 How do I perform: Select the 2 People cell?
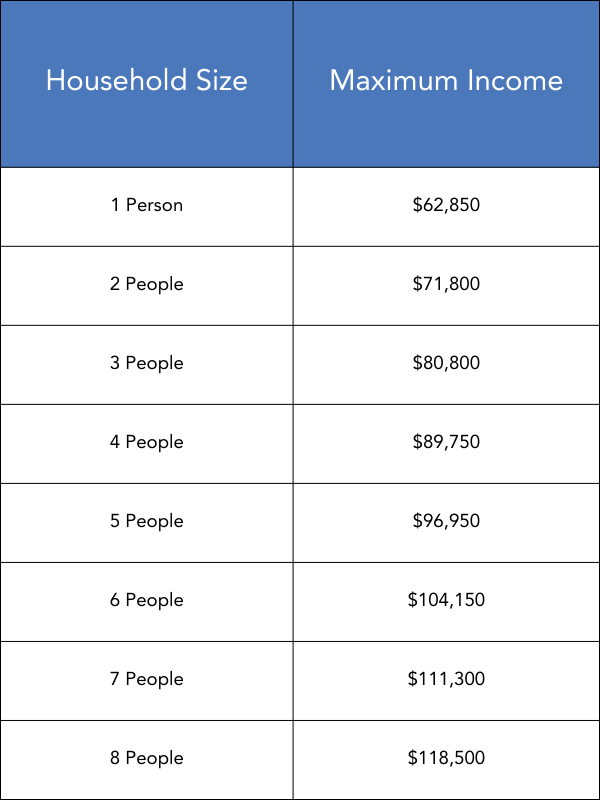[x=146, y=286]
